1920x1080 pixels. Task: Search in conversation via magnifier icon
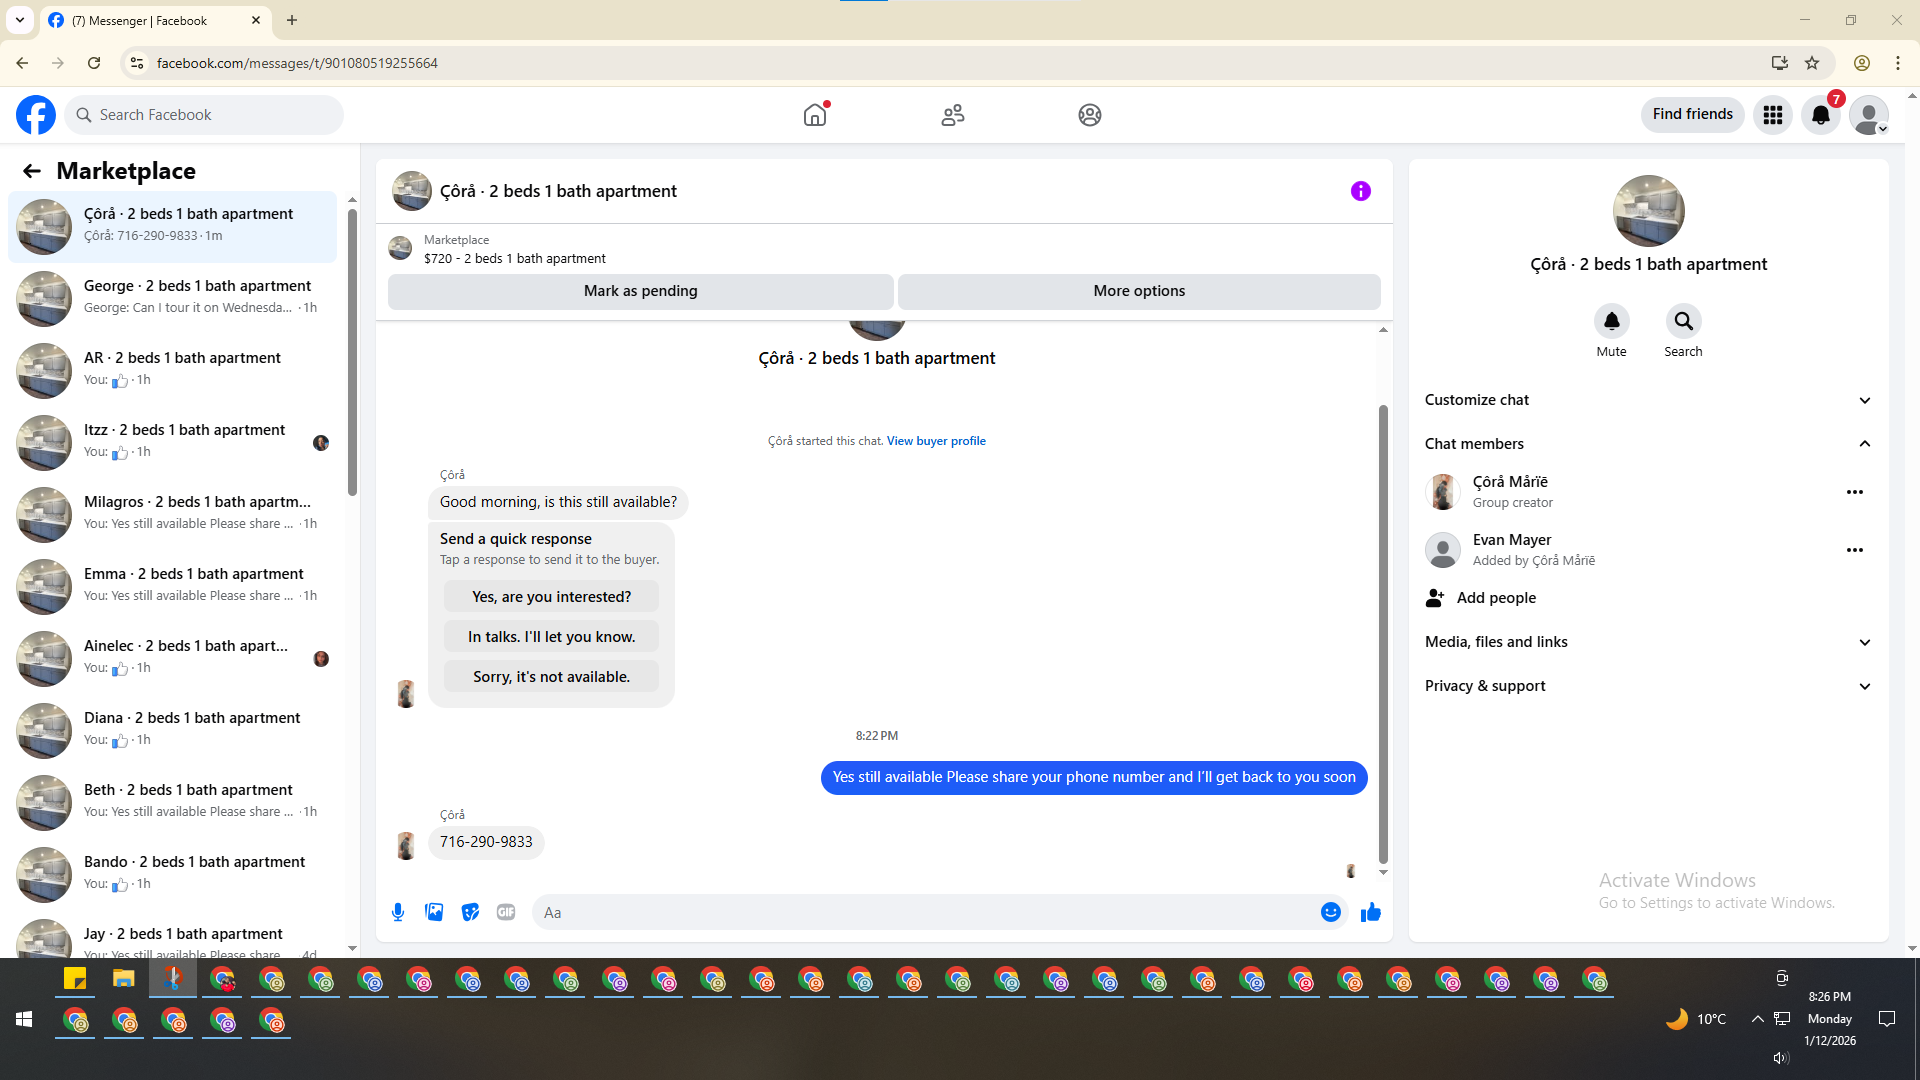click(1683, 321)
